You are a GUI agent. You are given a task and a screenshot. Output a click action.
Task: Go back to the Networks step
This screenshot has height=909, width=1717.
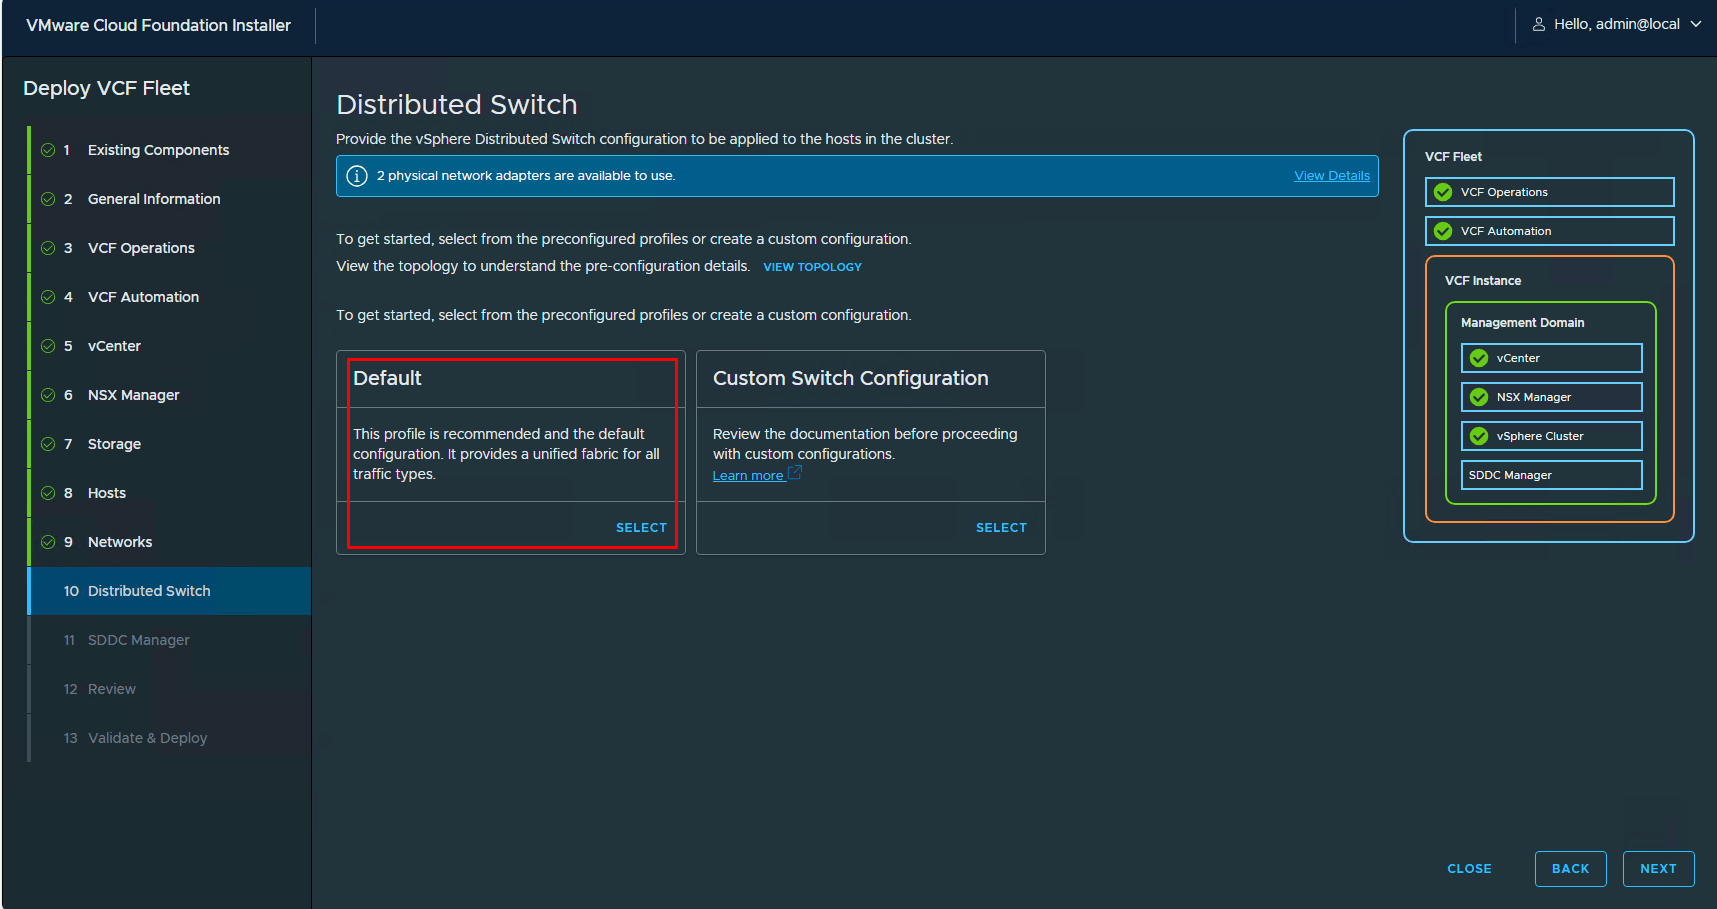(169, 542)
